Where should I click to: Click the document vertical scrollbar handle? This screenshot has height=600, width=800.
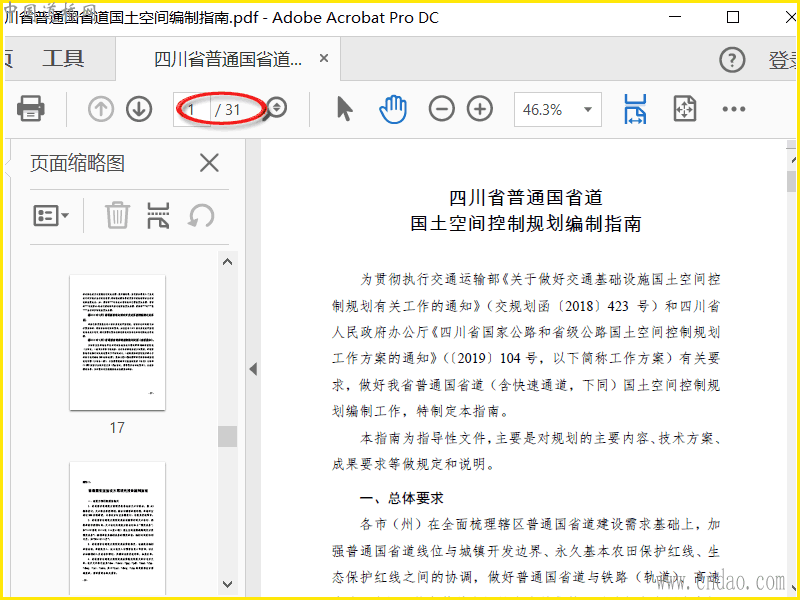coord(791,182)
